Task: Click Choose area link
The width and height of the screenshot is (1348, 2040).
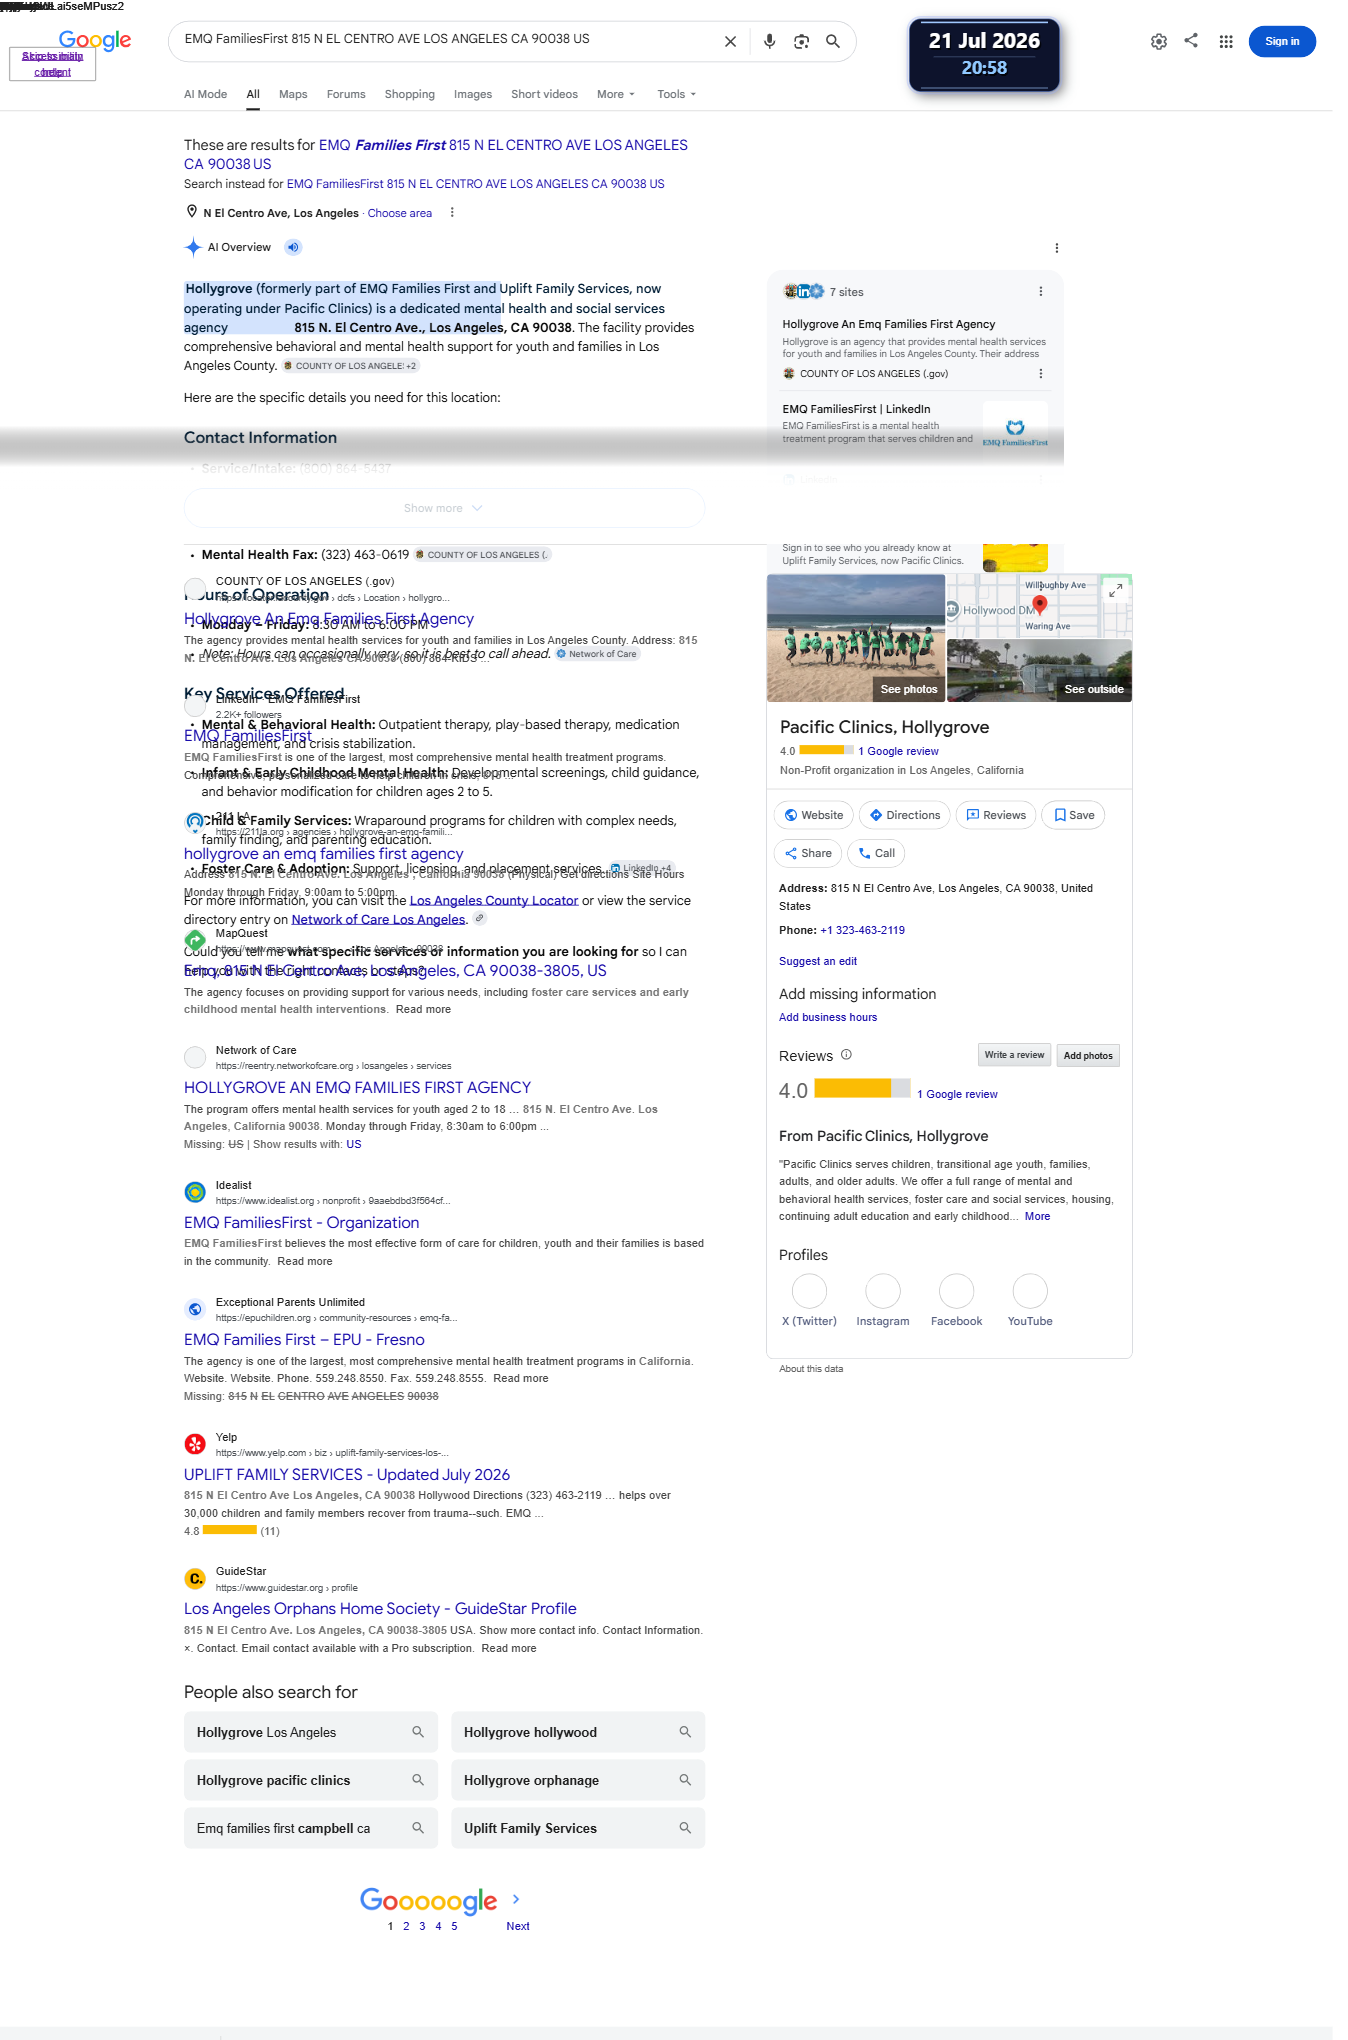Action: point(400,213)
